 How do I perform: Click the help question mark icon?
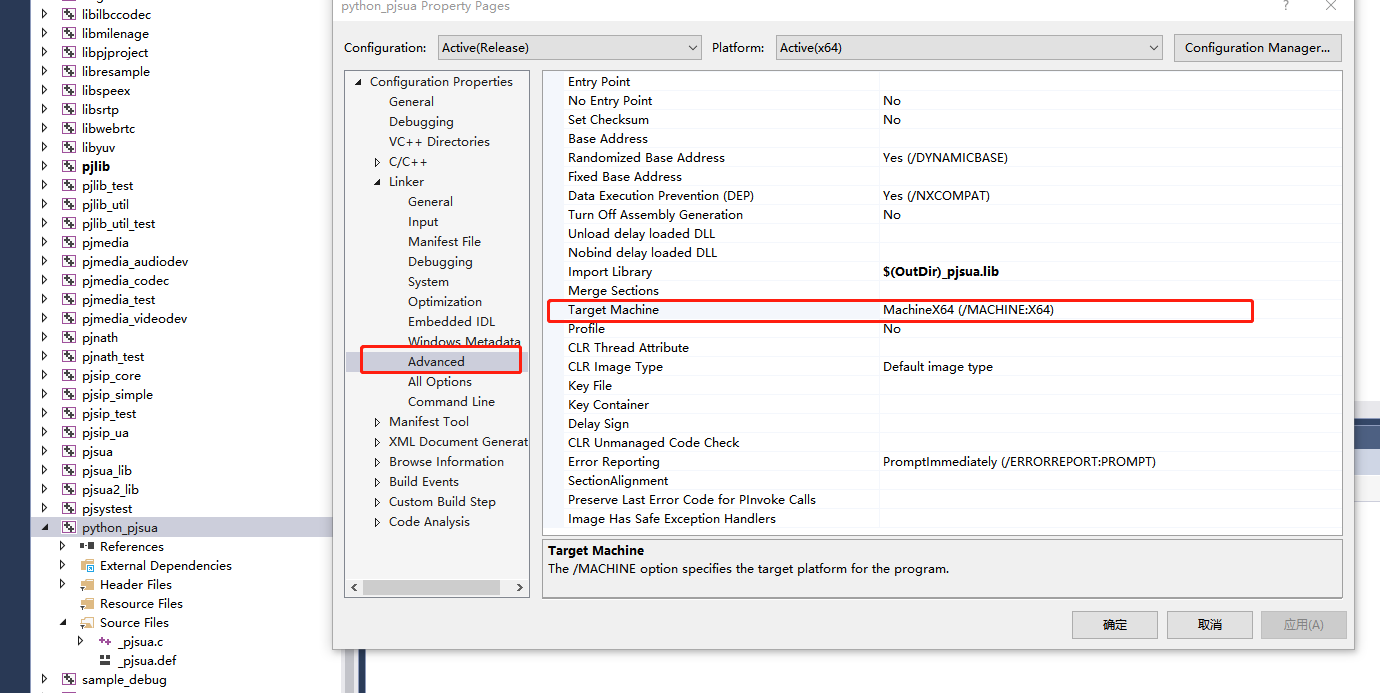(1286, 6)
